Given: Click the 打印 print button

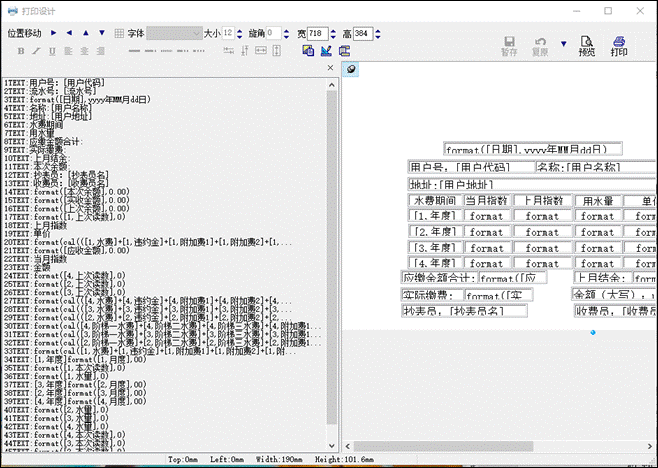Looking at the screenshot, I should pyautogui.click(x=619, y=46).
